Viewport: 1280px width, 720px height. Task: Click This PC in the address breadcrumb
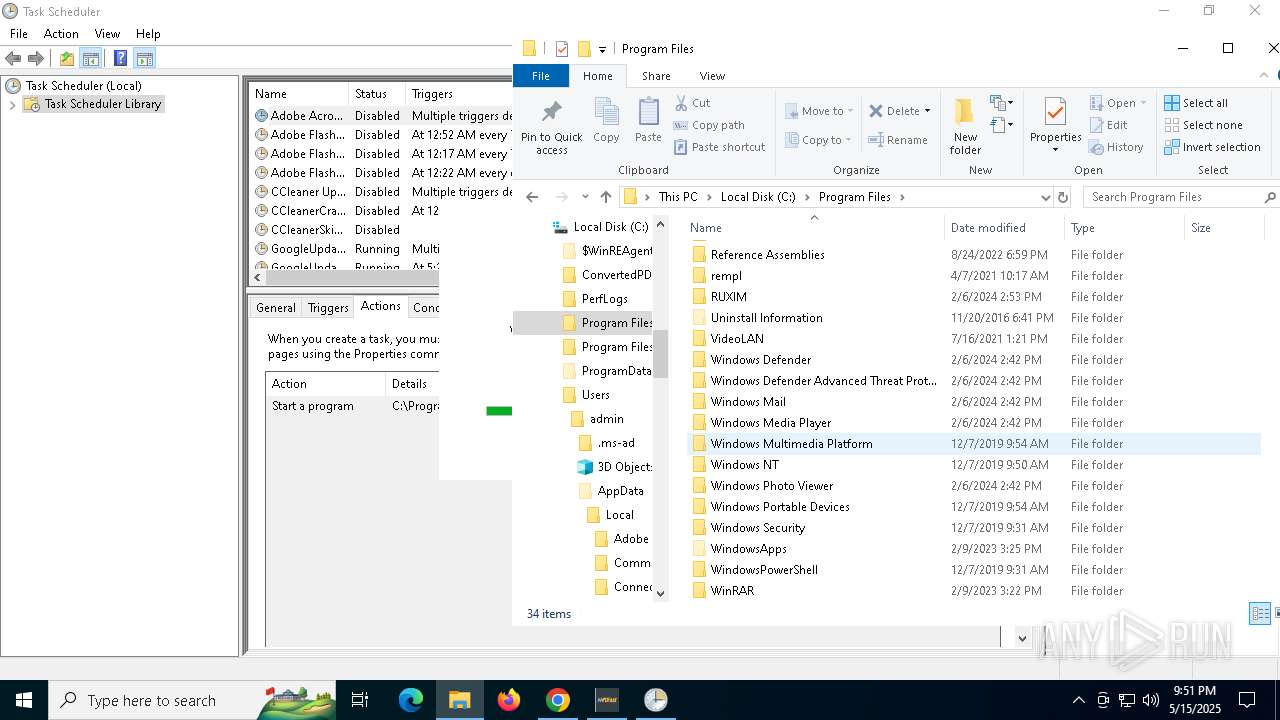pos(678,197)
